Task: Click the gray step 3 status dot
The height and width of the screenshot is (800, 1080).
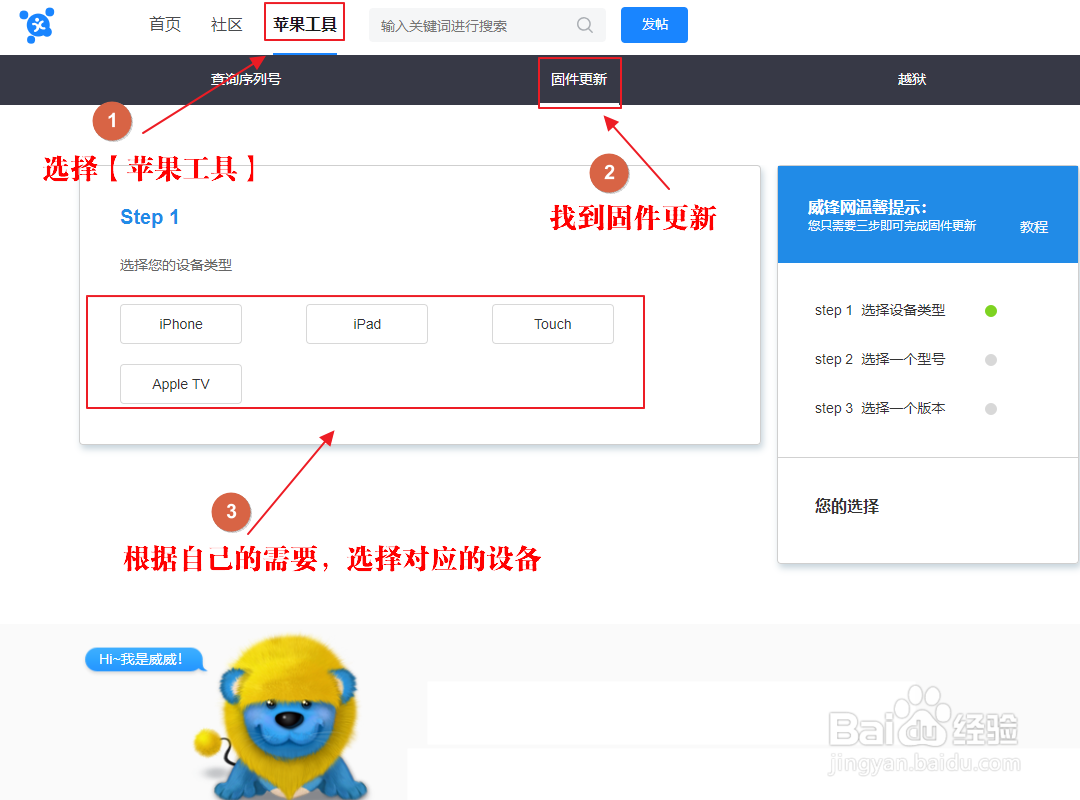Action: 991,409
